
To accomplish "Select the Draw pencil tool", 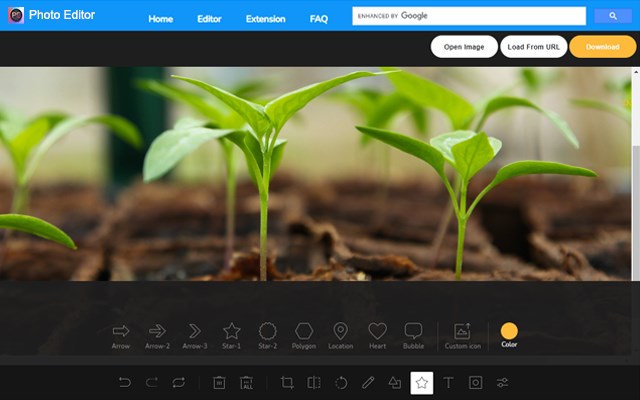I will 368,382.
